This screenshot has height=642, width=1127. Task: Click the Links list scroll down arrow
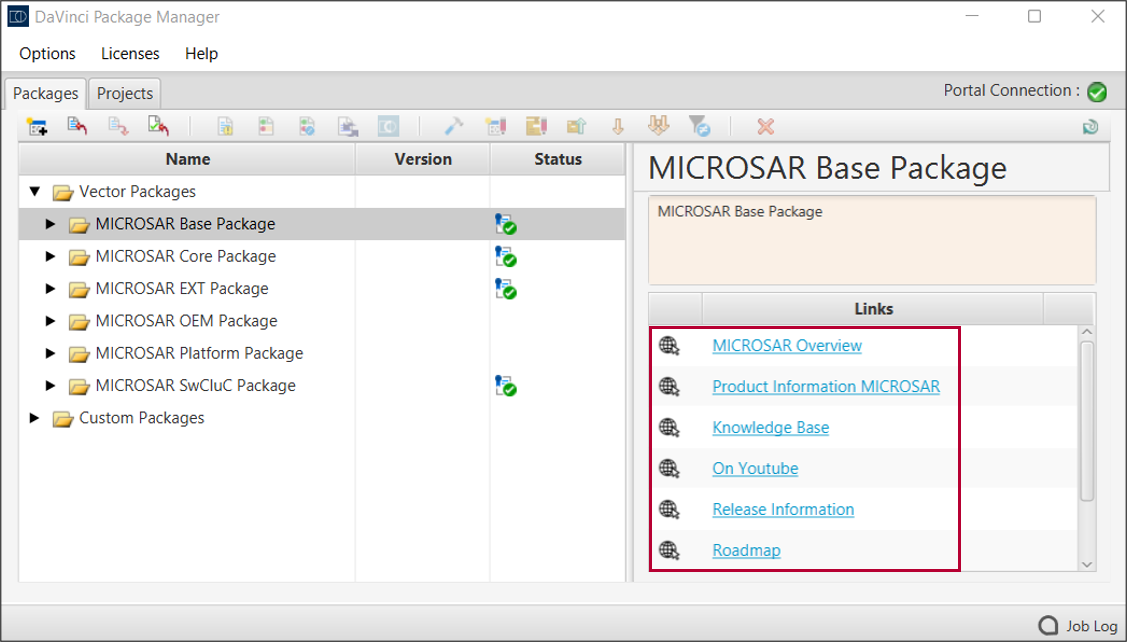click(1087, 564)
